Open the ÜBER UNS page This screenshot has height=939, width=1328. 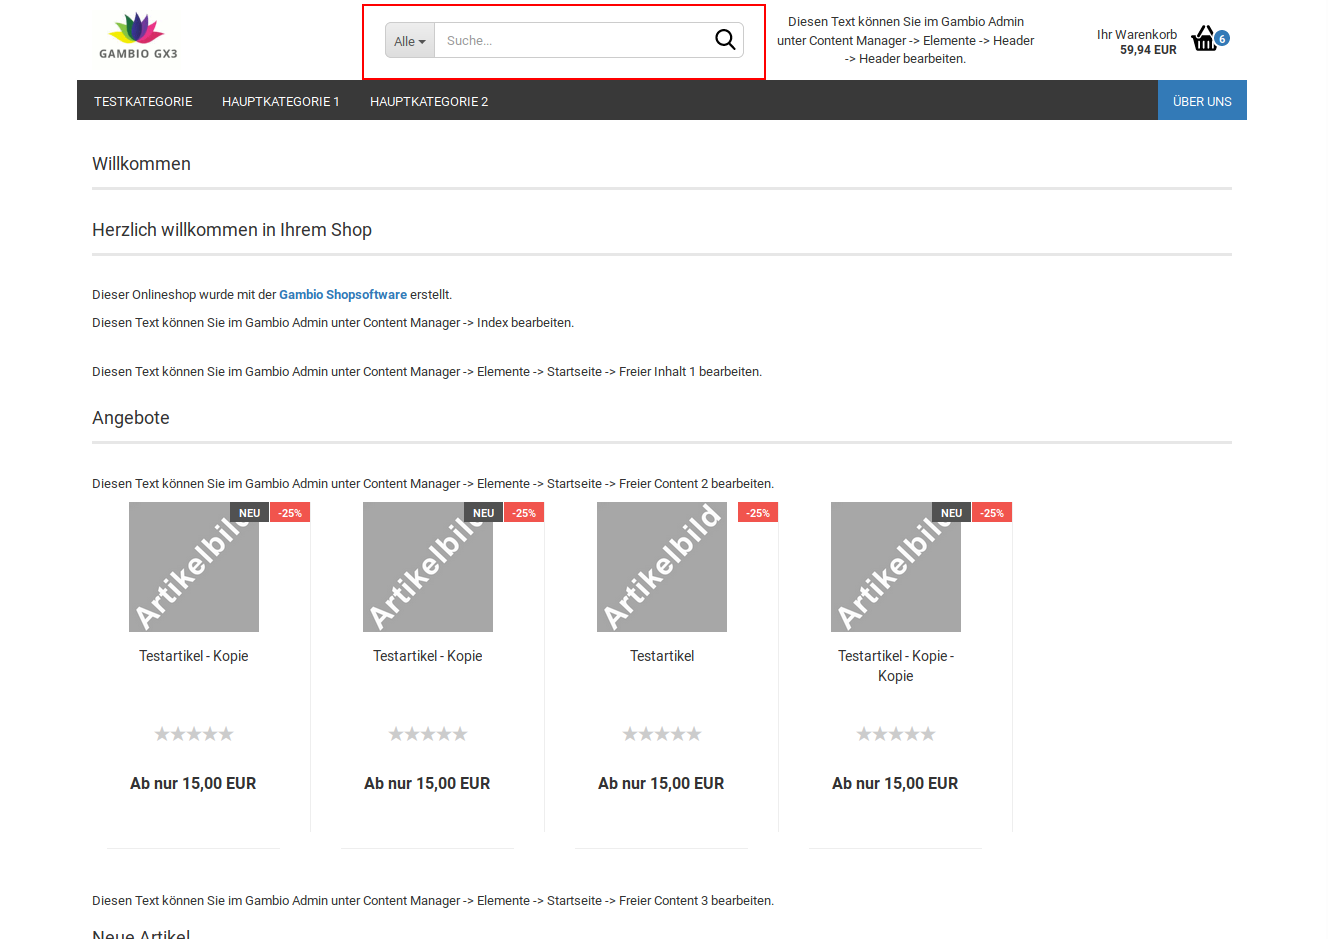1202,100
